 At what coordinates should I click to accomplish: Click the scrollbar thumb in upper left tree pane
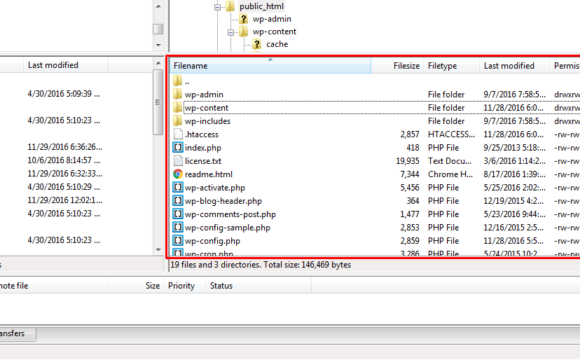click(158, 29)
